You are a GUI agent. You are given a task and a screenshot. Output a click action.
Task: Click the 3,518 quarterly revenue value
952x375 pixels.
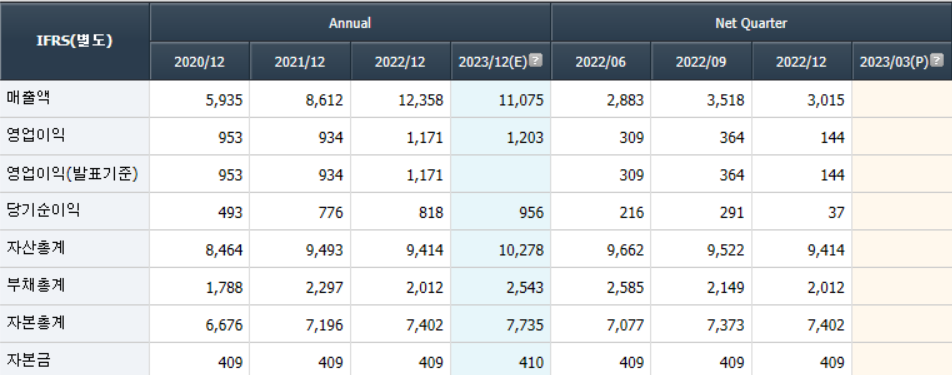[726, 100]
